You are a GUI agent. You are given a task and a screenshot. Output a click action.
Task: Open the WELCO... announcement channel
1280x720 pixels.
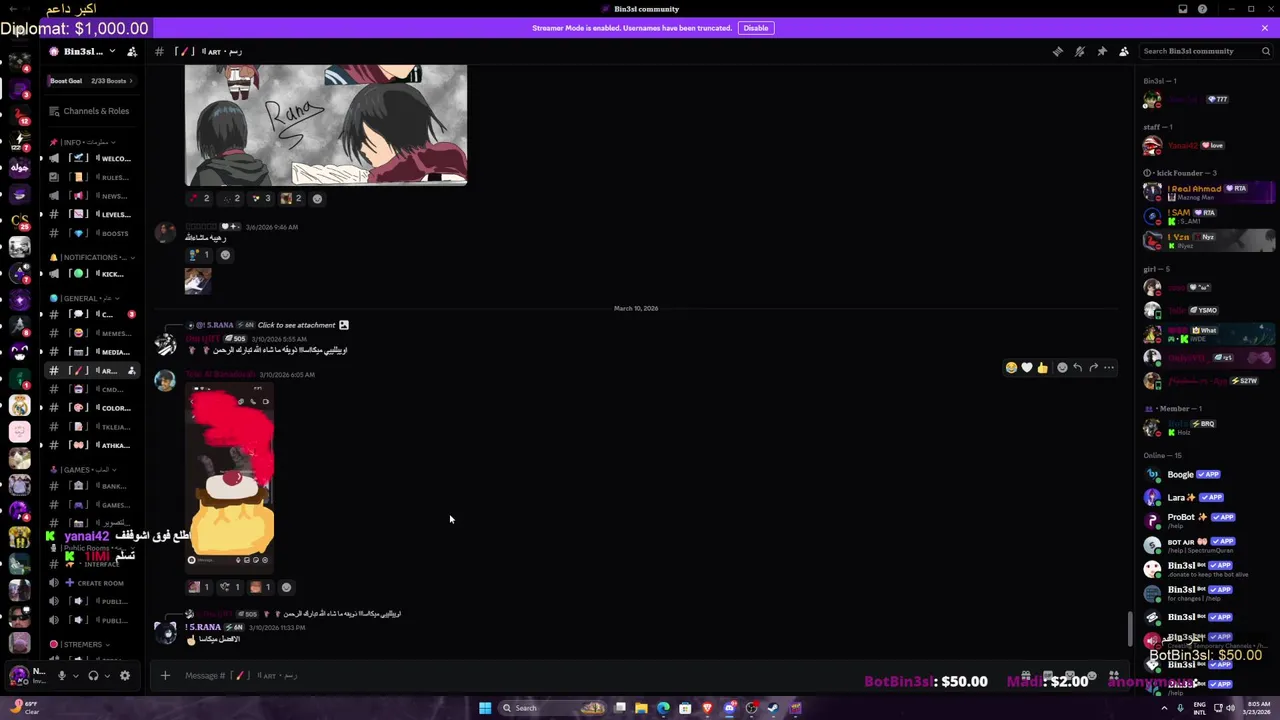92,158
